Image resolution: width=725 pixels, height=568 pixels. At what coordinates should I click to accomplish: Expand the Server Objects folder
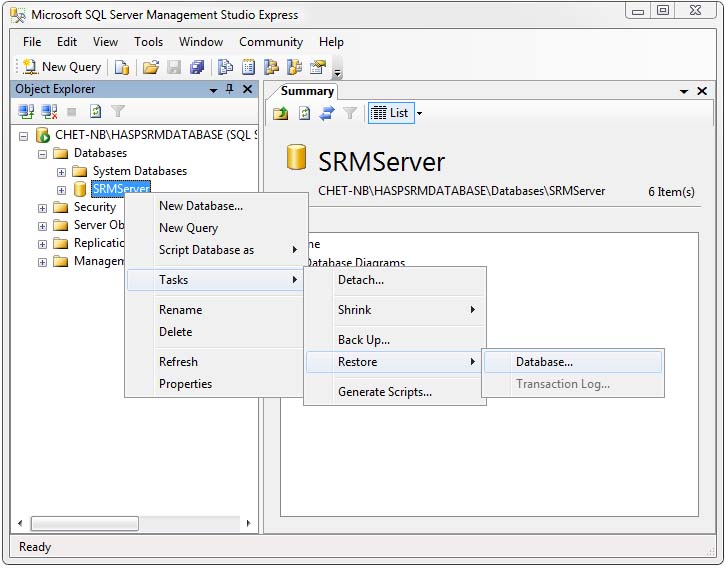43,226
